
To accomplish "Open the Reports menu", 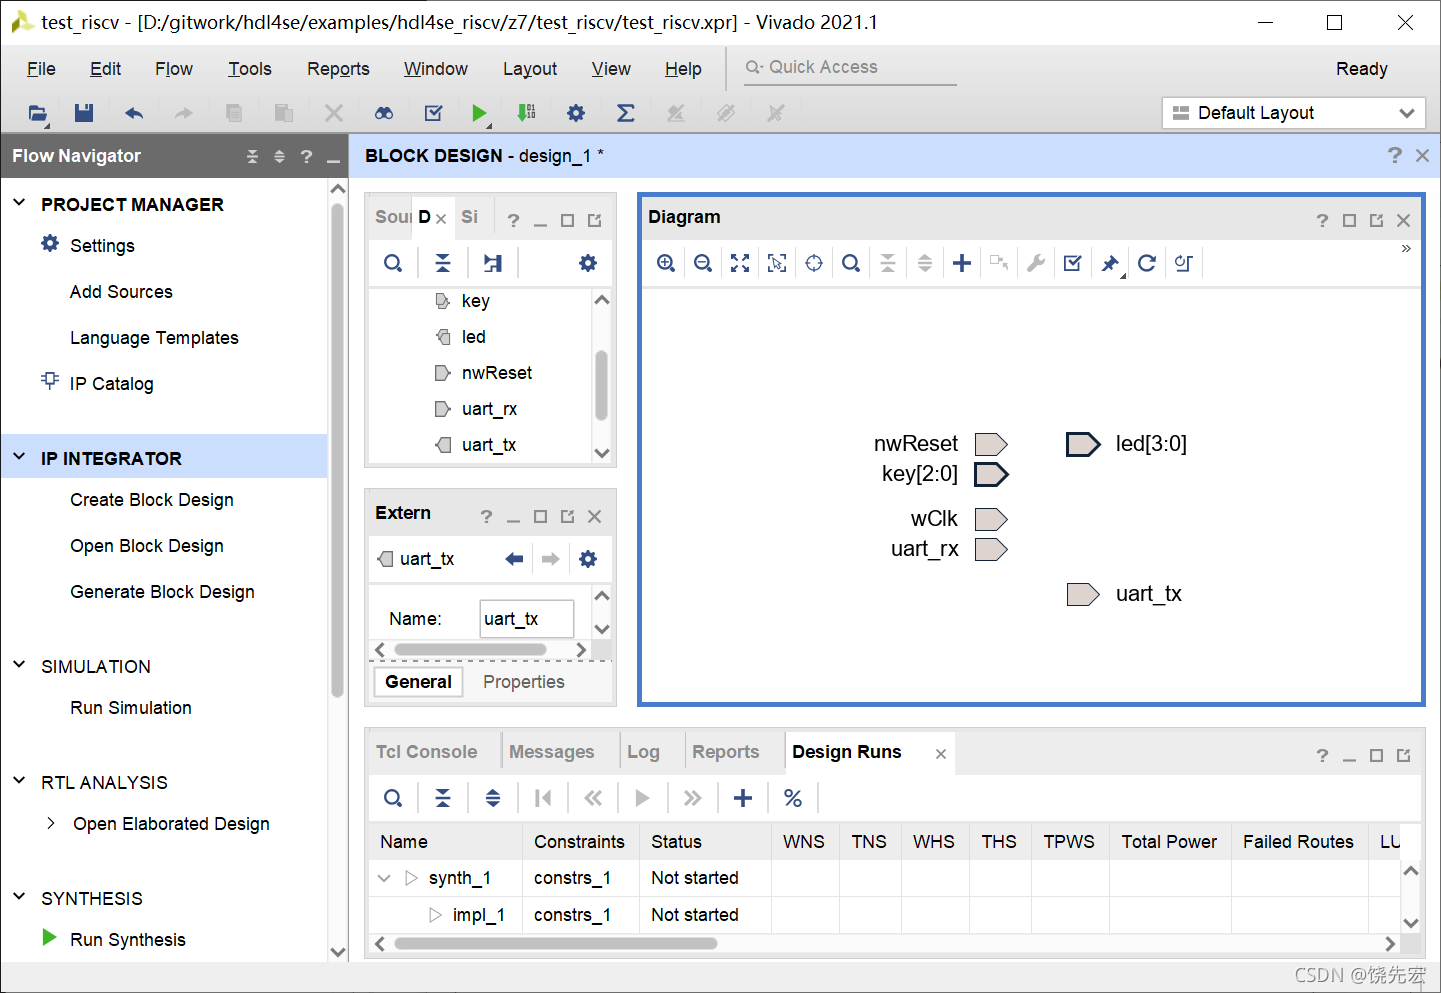I will [x=338, y=69].
